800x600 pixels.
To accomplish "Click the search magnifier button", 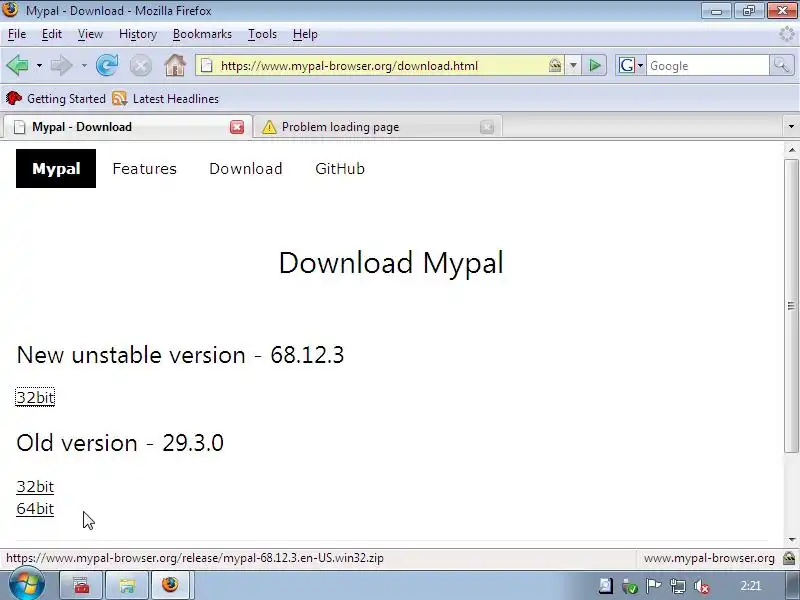I will tap(781, 65).
